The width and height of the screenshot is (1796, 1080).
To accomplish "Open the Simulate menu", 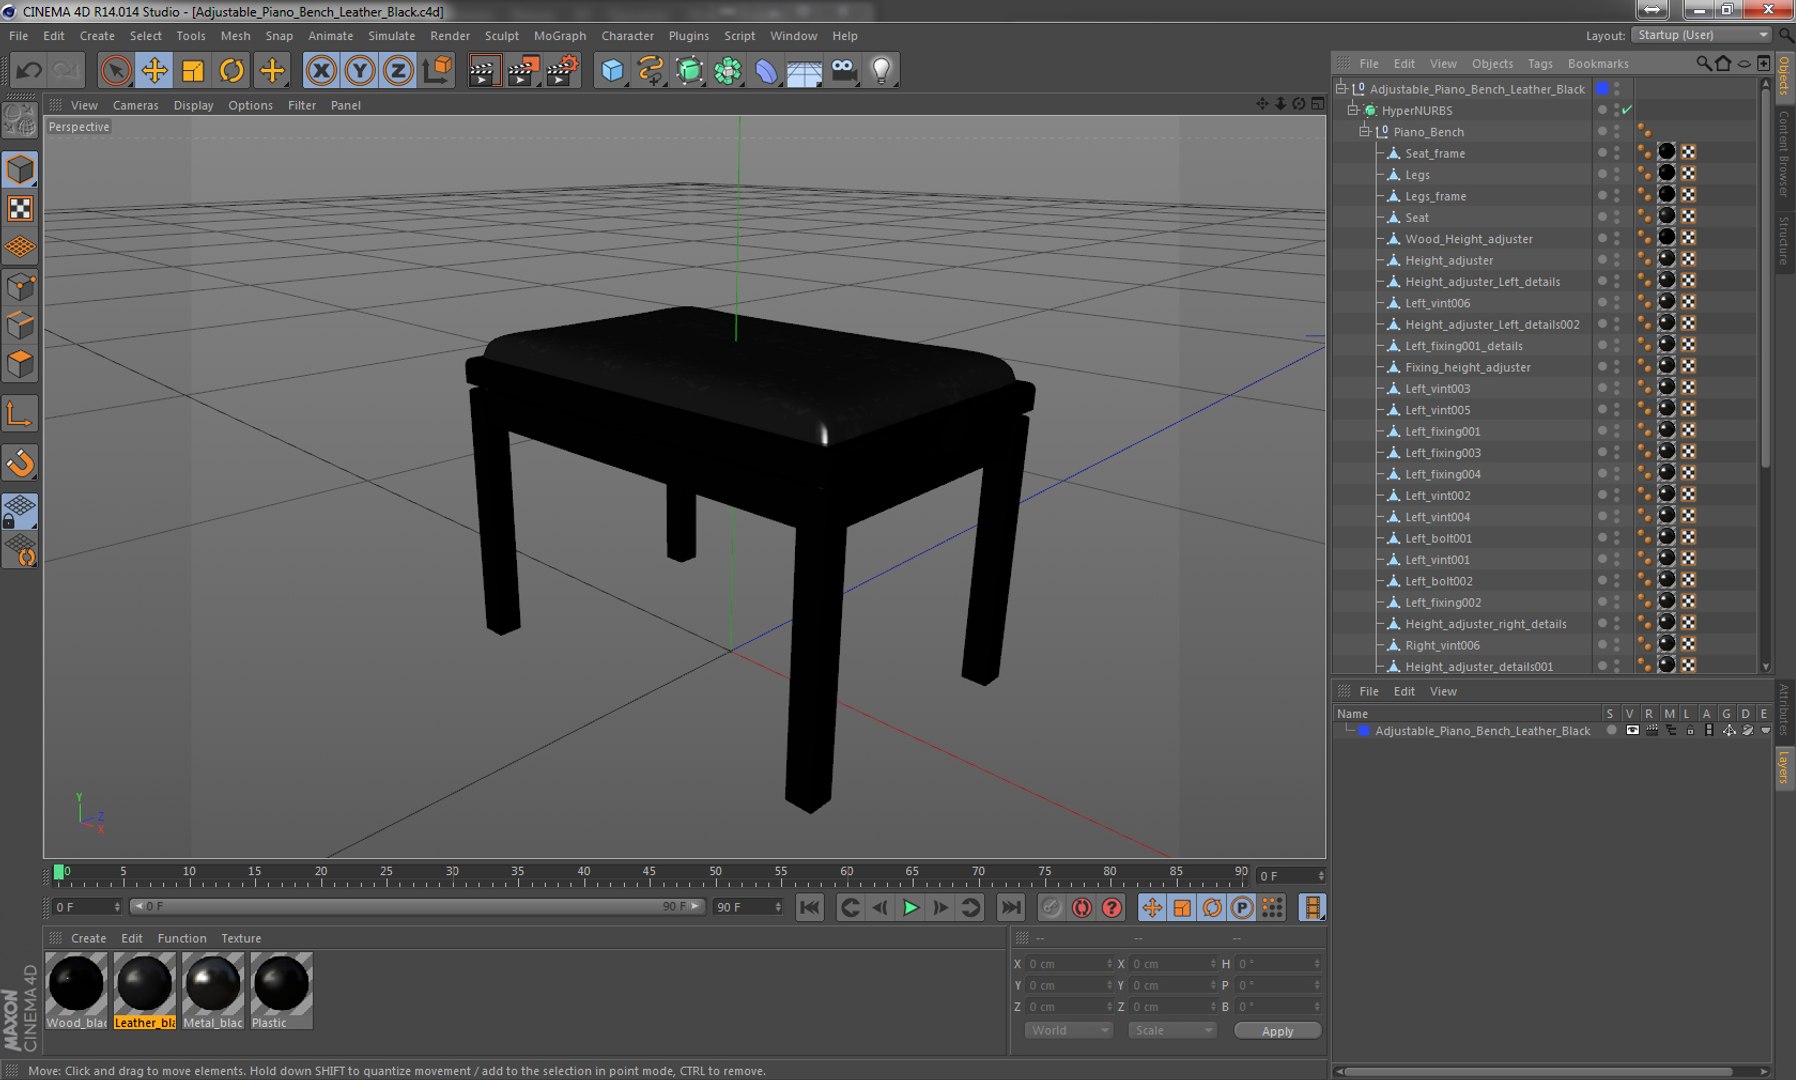I will coord(391,36).
